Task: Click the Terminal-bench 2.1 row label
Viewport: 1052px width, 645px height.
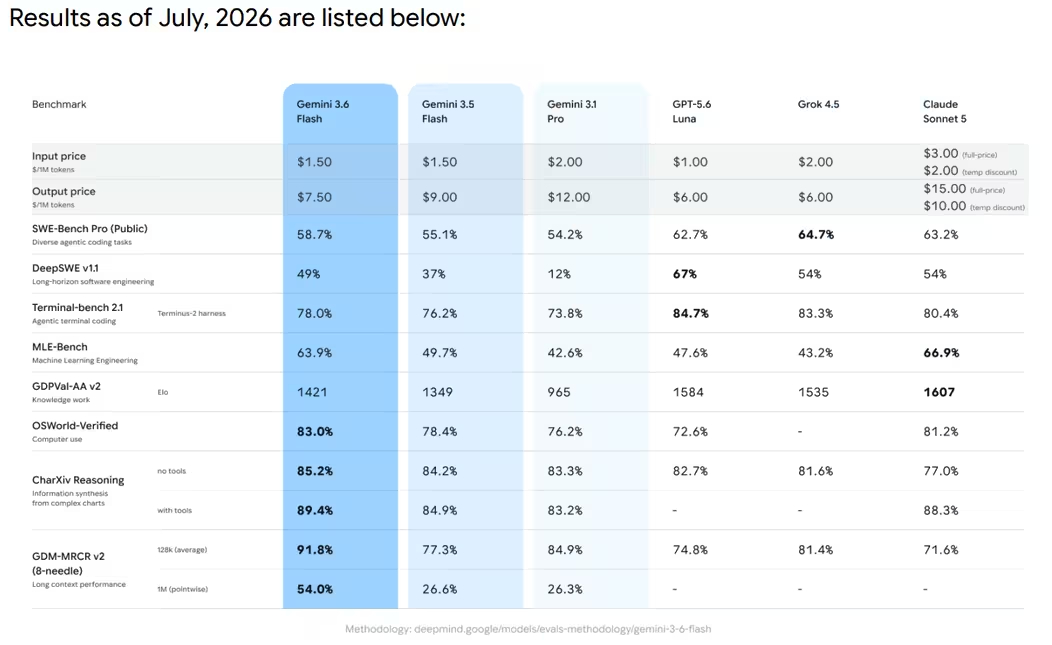Action: click(78, 307)
